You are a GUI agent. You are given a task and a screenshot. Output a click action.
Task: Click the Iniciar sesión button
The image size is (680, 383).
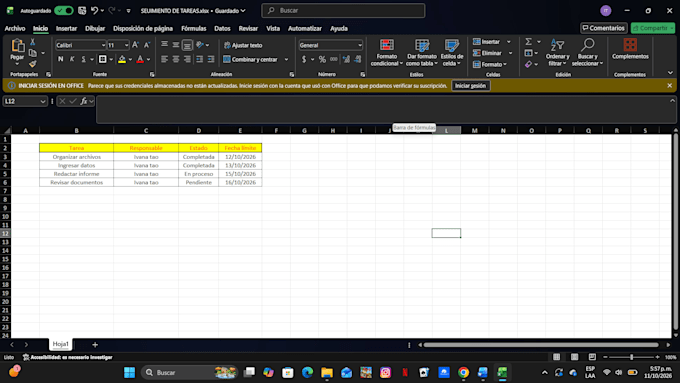click(471, 85)
